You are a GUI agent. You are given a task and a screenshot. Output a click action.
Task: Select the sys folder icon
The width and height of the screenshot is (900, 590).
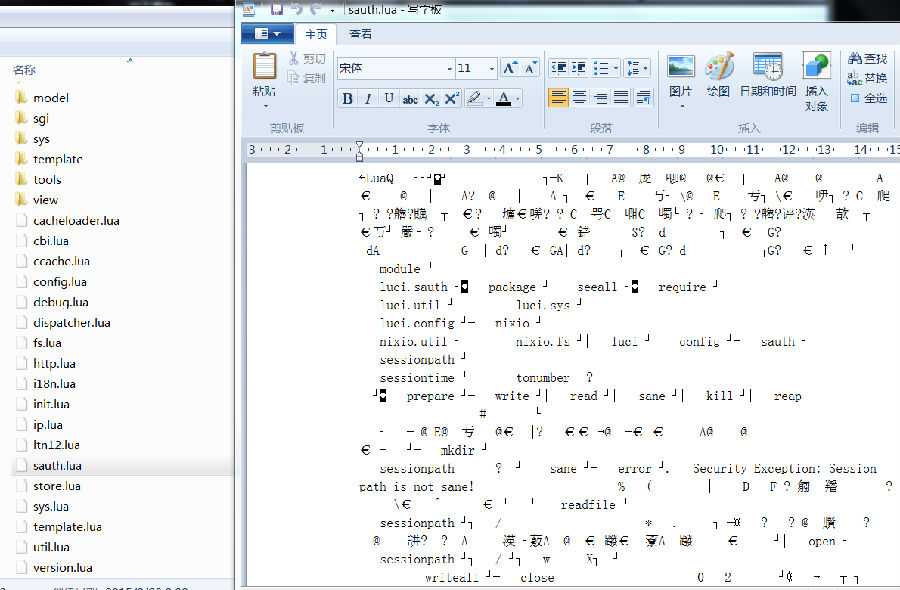pyautogui.click(x=21, y=138)
